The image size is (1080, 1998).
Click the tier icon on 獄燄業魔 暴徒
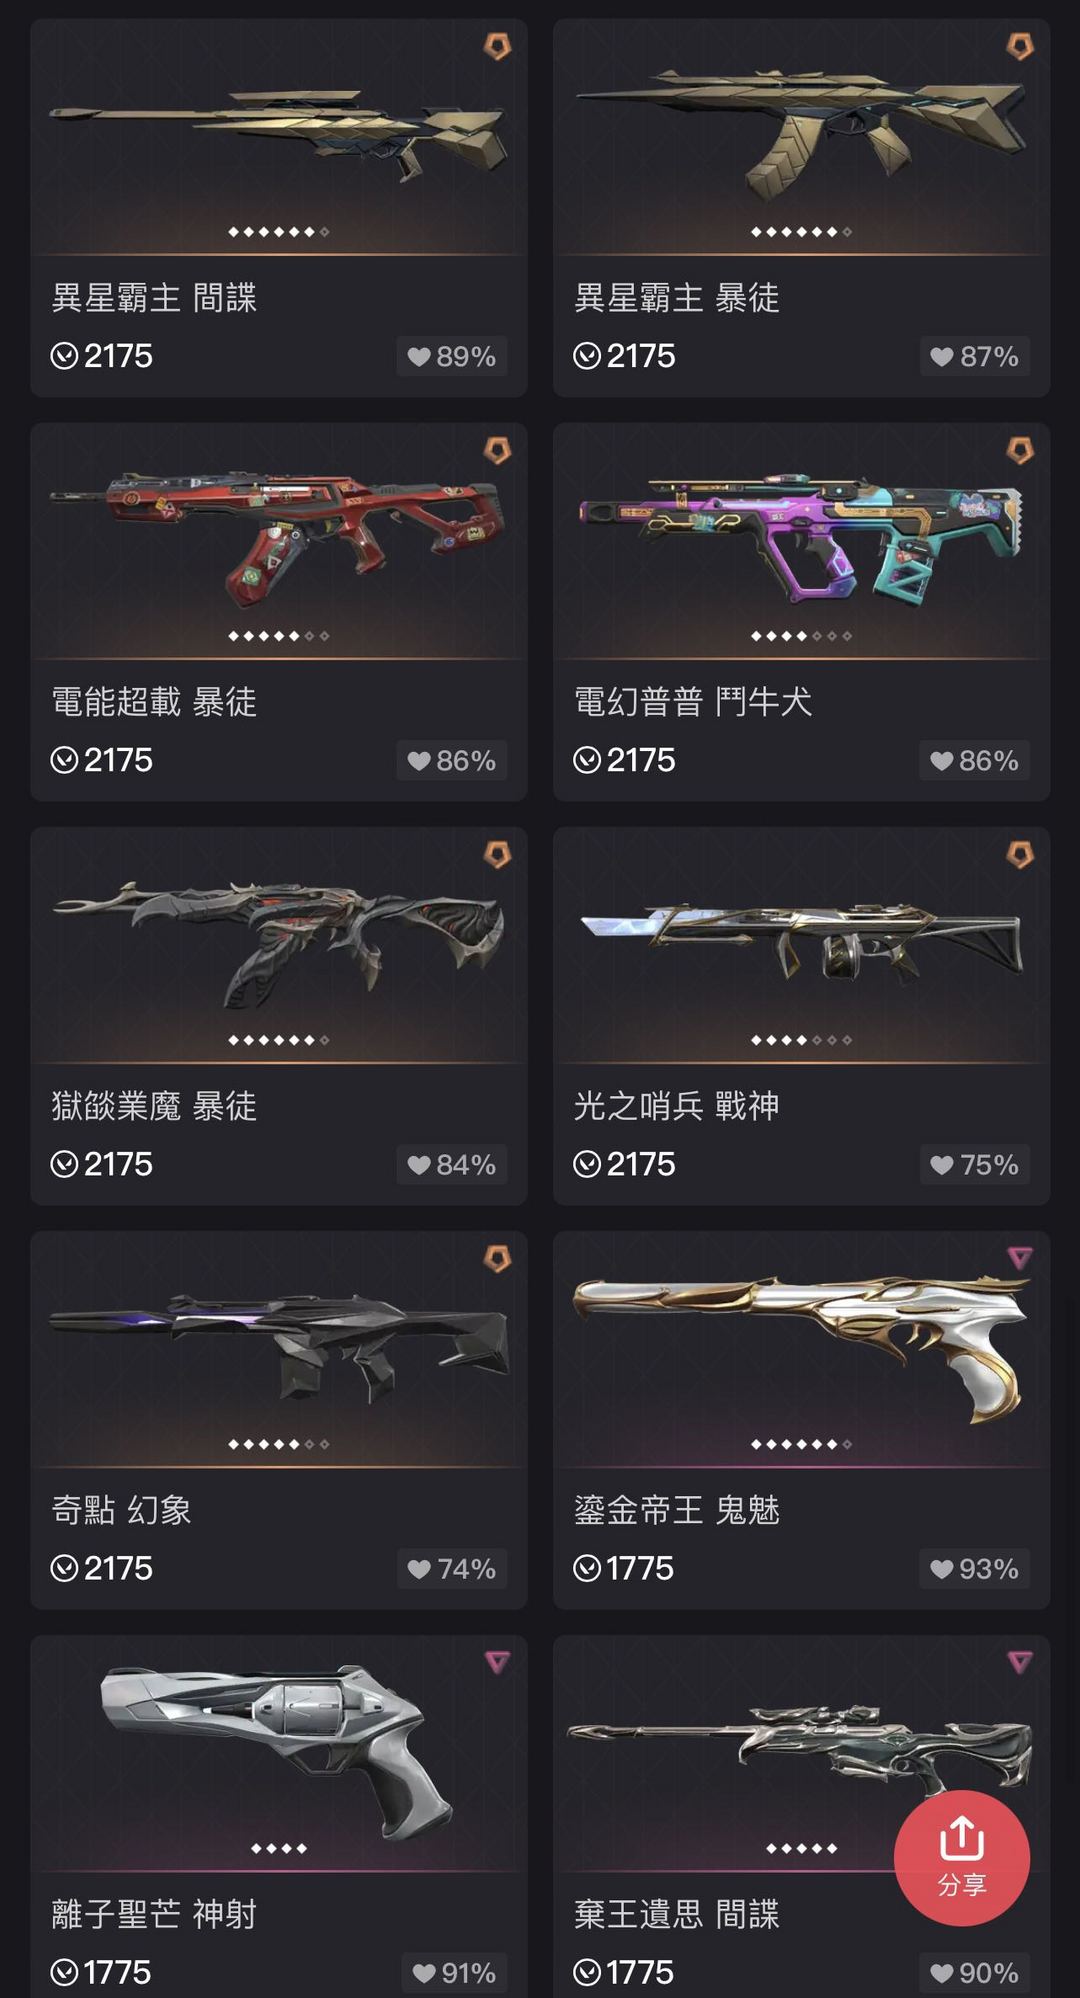(497, 854)
